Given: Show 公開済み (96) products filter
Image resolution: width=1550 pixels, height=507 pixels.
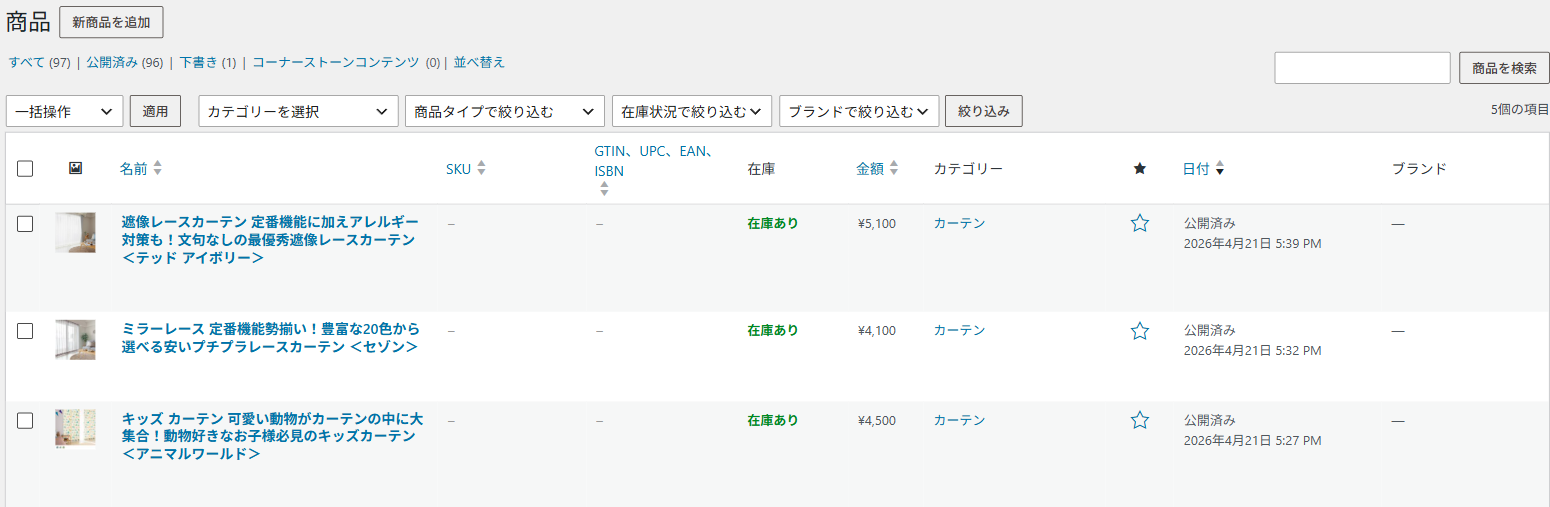Looking at the screenshot, I should click(124, 62).
